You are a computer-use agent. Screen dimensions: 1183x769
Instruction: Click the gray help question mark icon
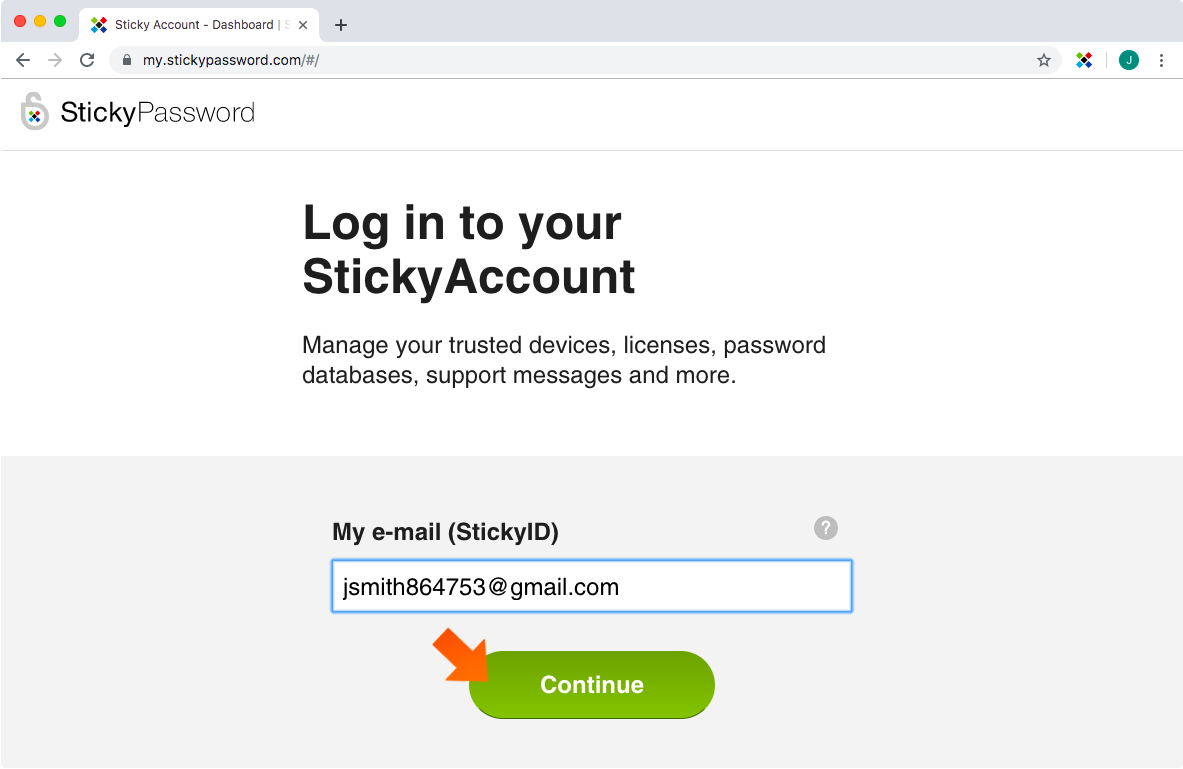click(825, 528)
